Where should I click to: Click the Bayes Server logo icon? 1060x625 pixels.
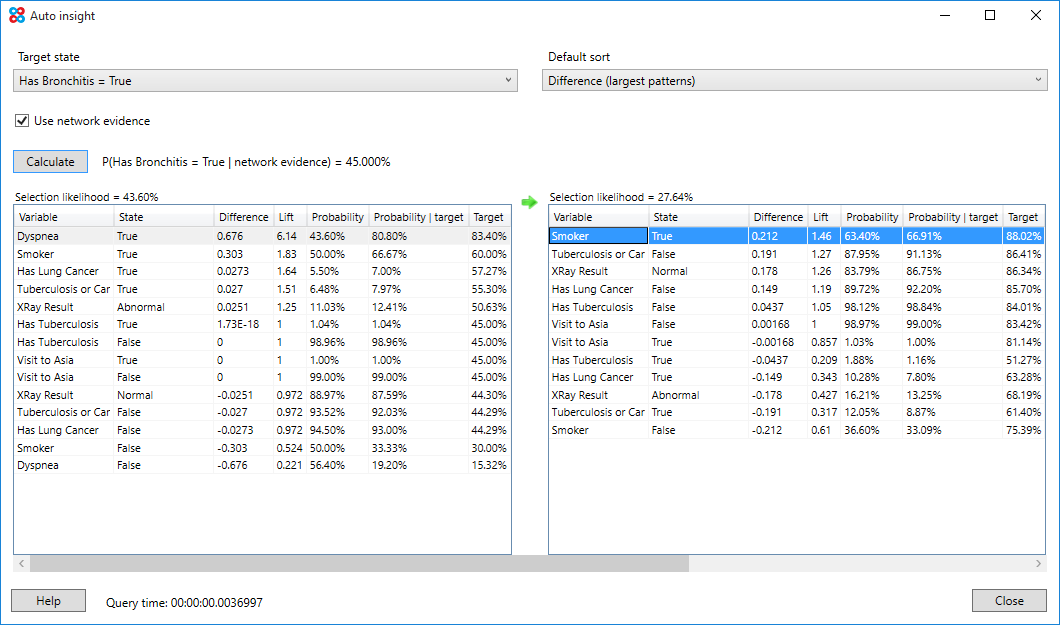coord(16,15)
